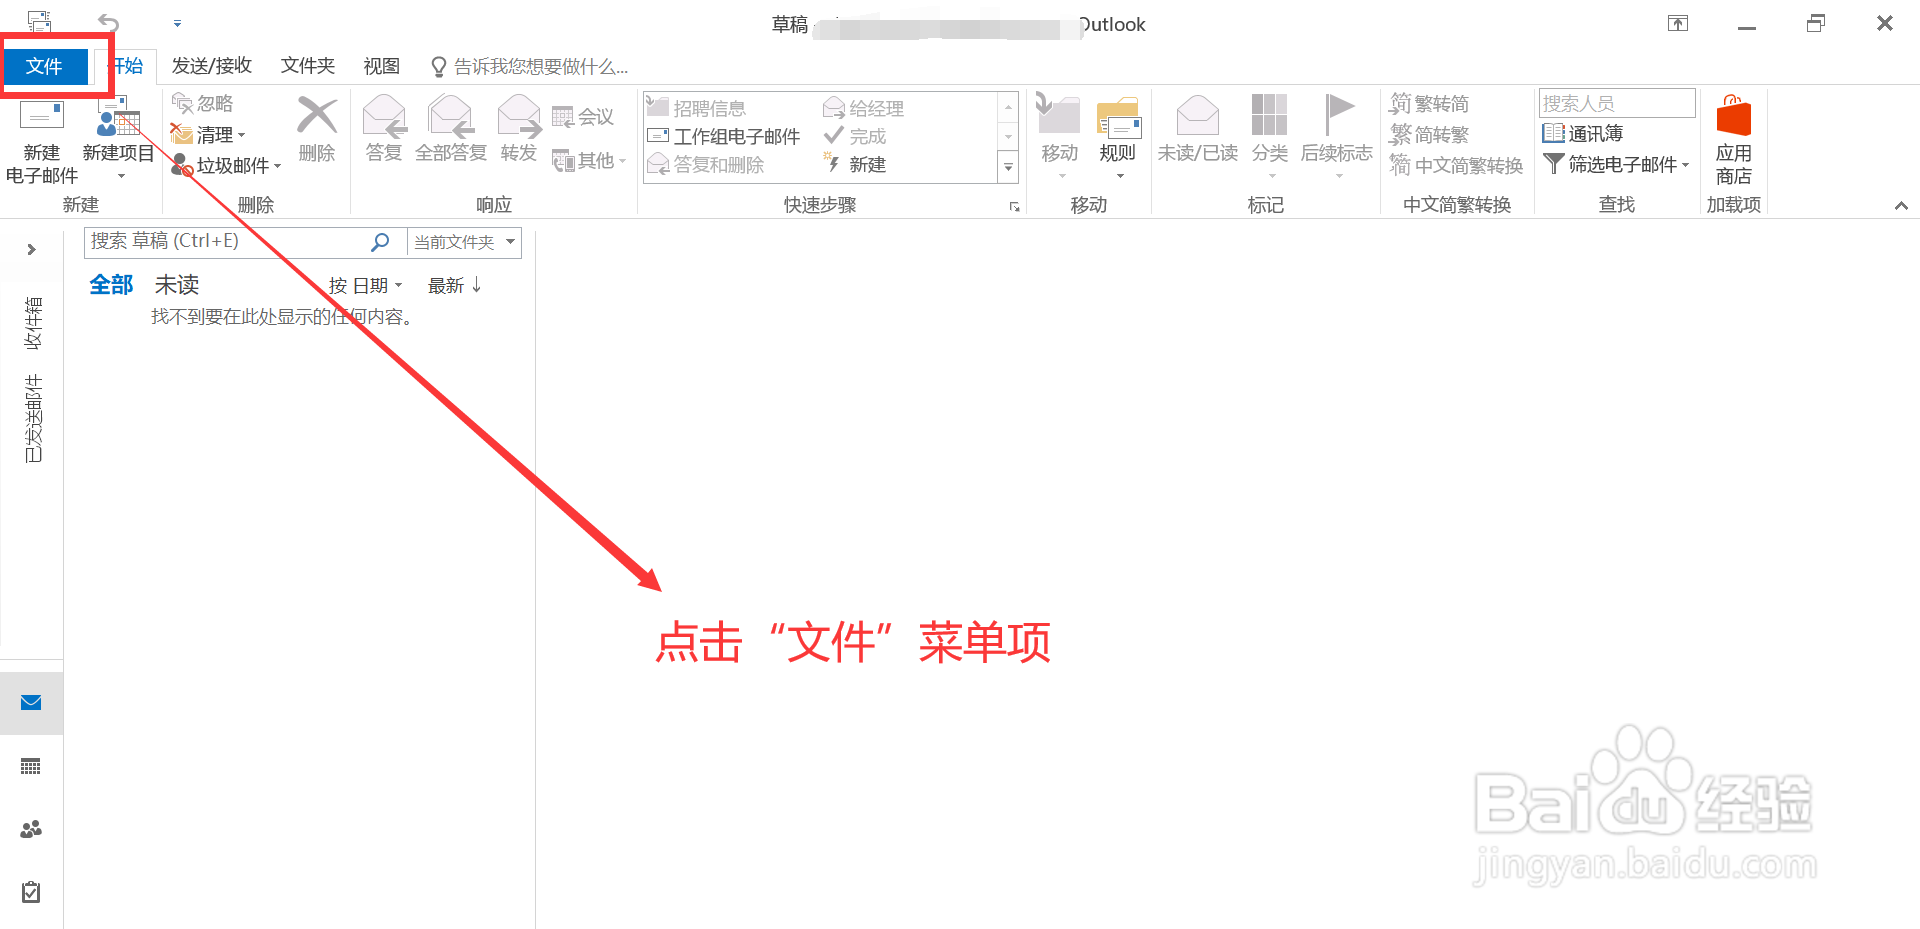The image size is (1920, 929).
Task: Click 简转繁 conversion button
Action: pyautogui.click(x=1430, y=134)
